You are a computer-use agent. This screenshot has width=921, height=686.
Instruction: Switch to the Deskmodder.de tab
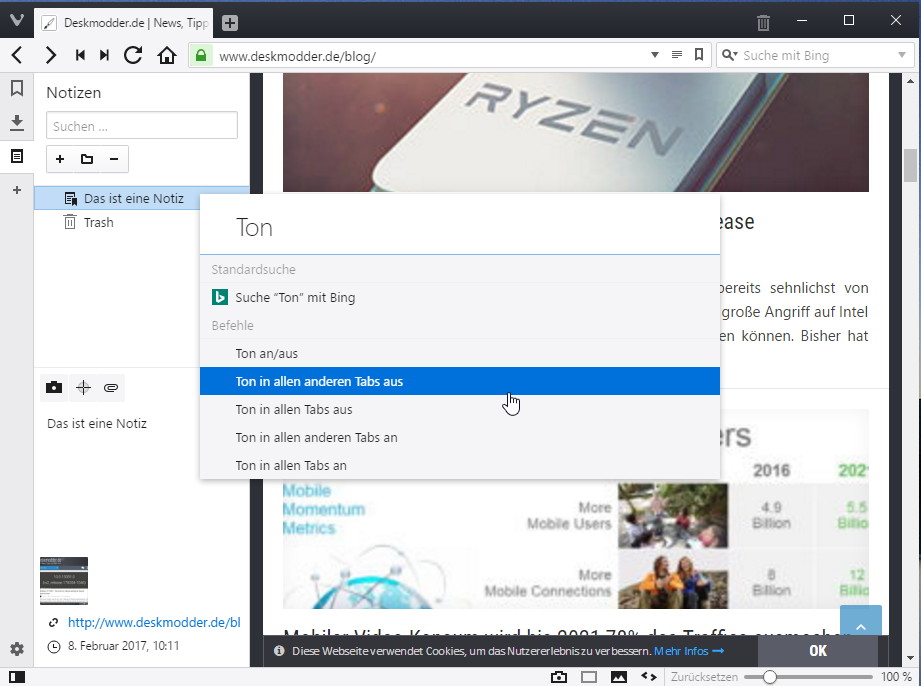[x=125, y=23]
